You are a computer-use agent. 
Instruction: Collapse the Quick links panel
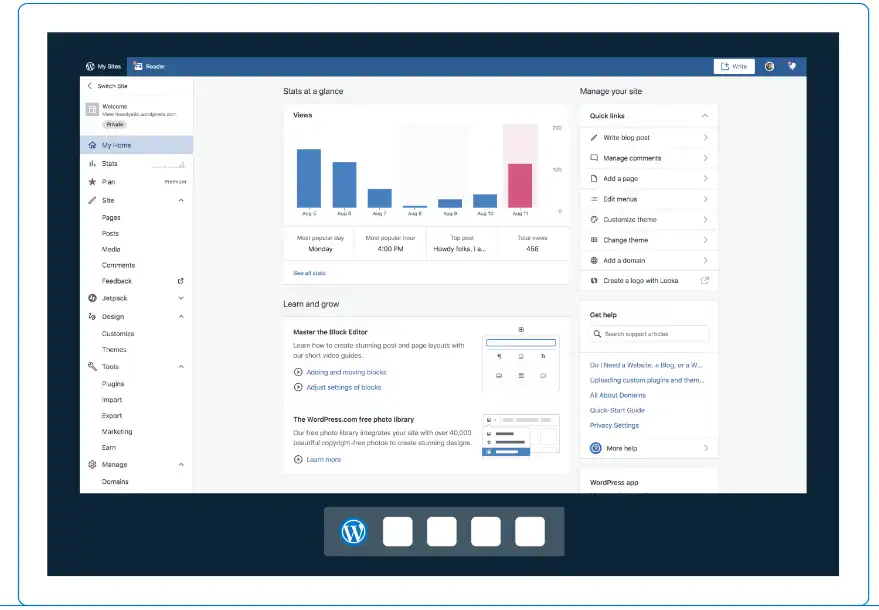(705, 116)
